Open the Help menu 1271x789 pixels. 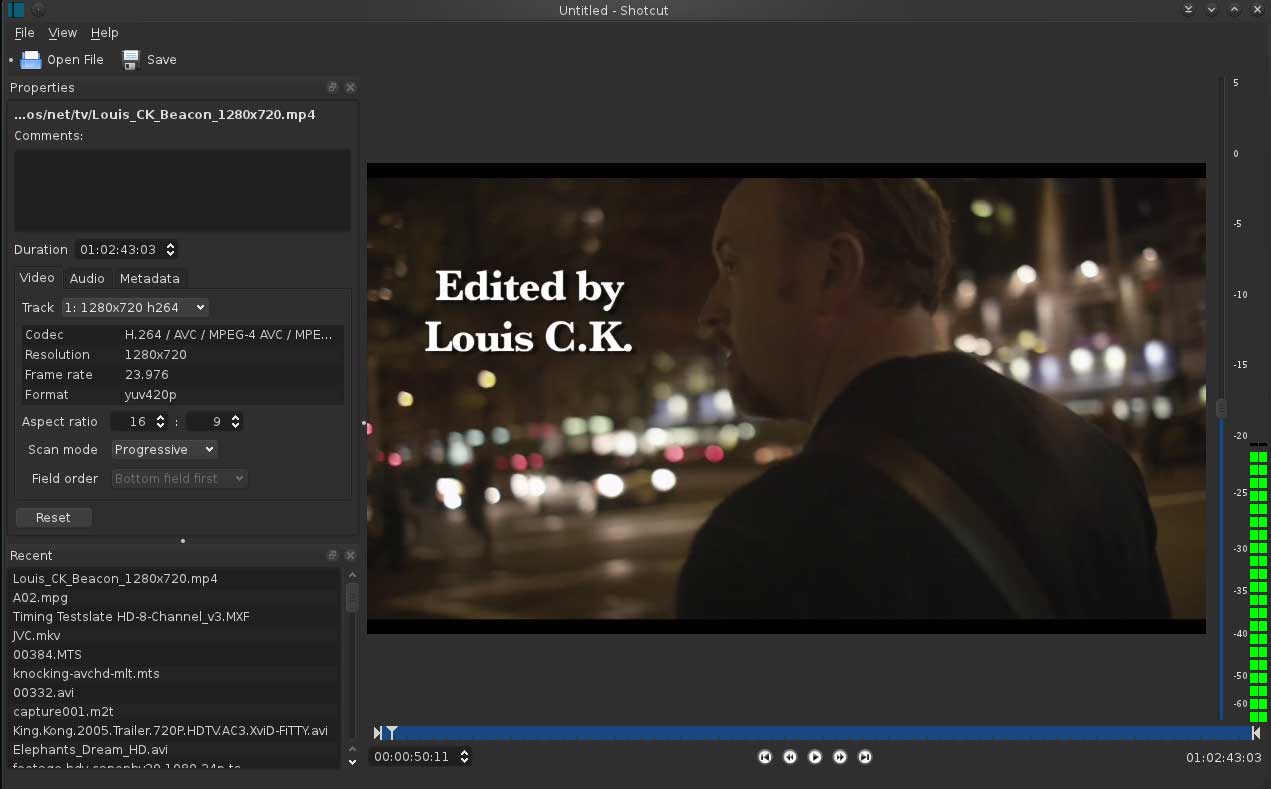pos(104,33)
